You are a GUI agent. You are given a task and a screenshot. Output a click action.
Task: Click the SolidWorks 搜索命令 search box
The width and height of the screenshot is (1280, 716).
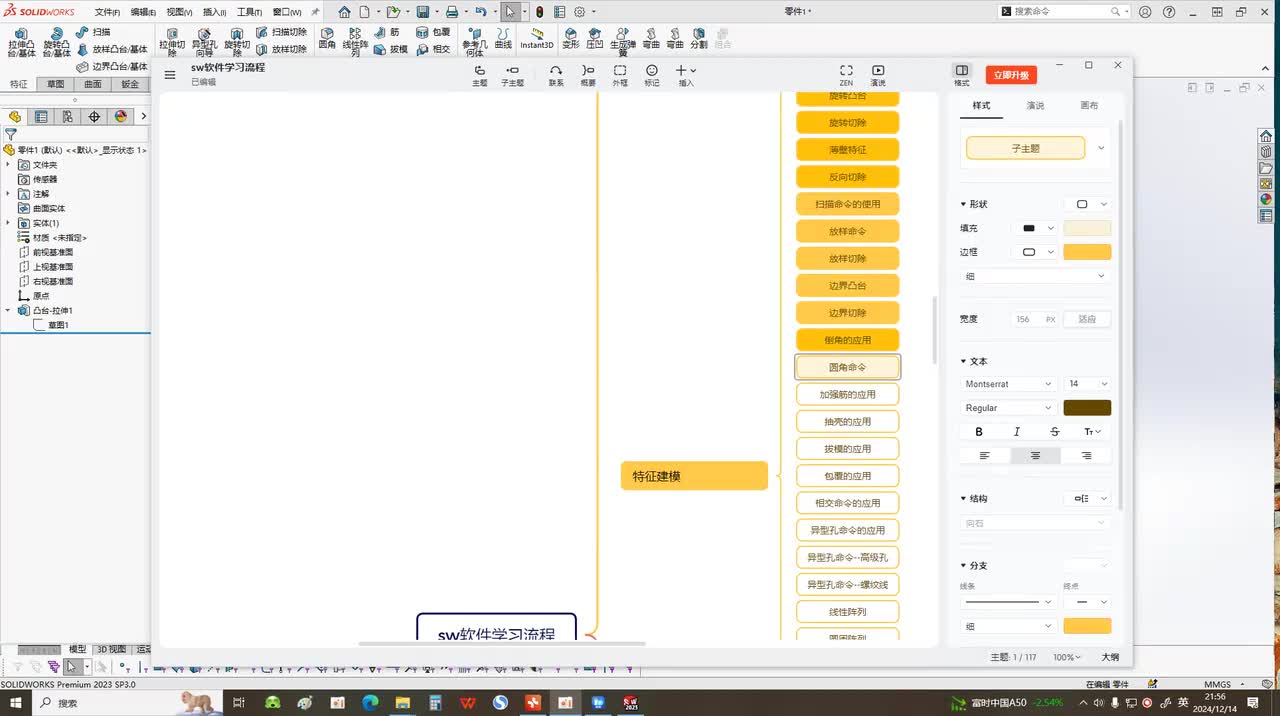(1065, 12)
